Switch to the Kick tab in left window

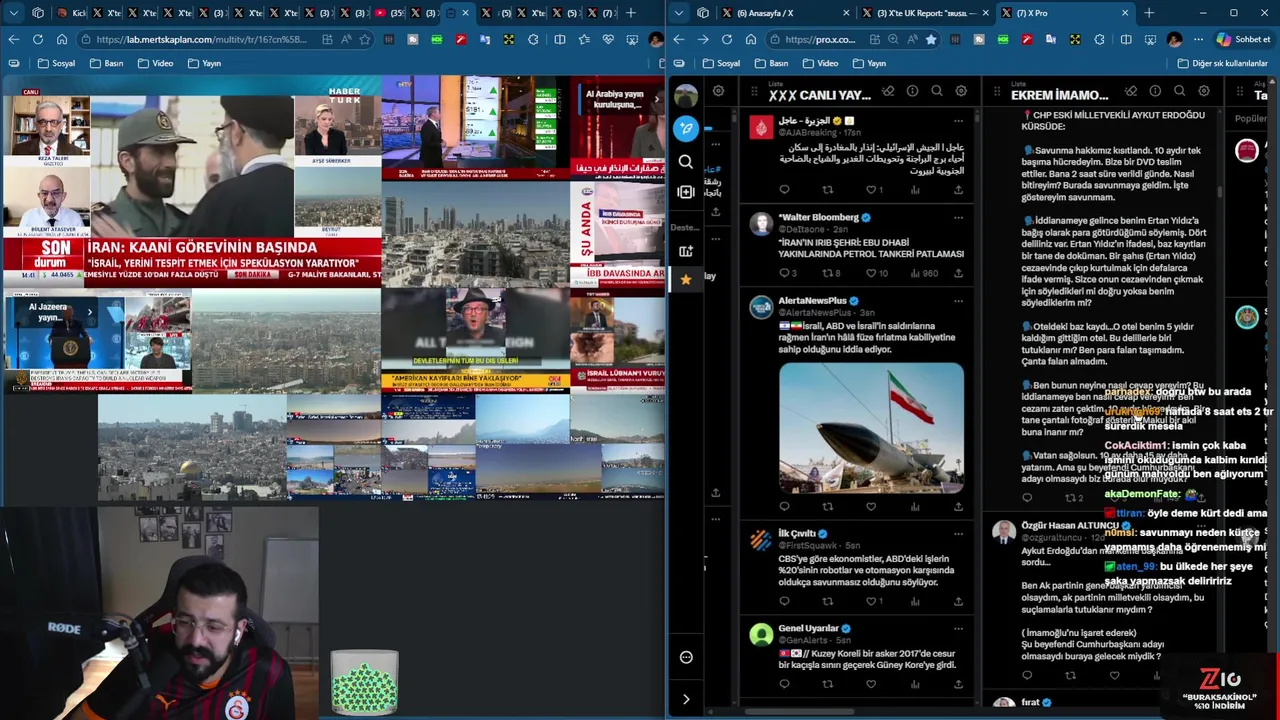pyautogui.click(x=72, y=13)
